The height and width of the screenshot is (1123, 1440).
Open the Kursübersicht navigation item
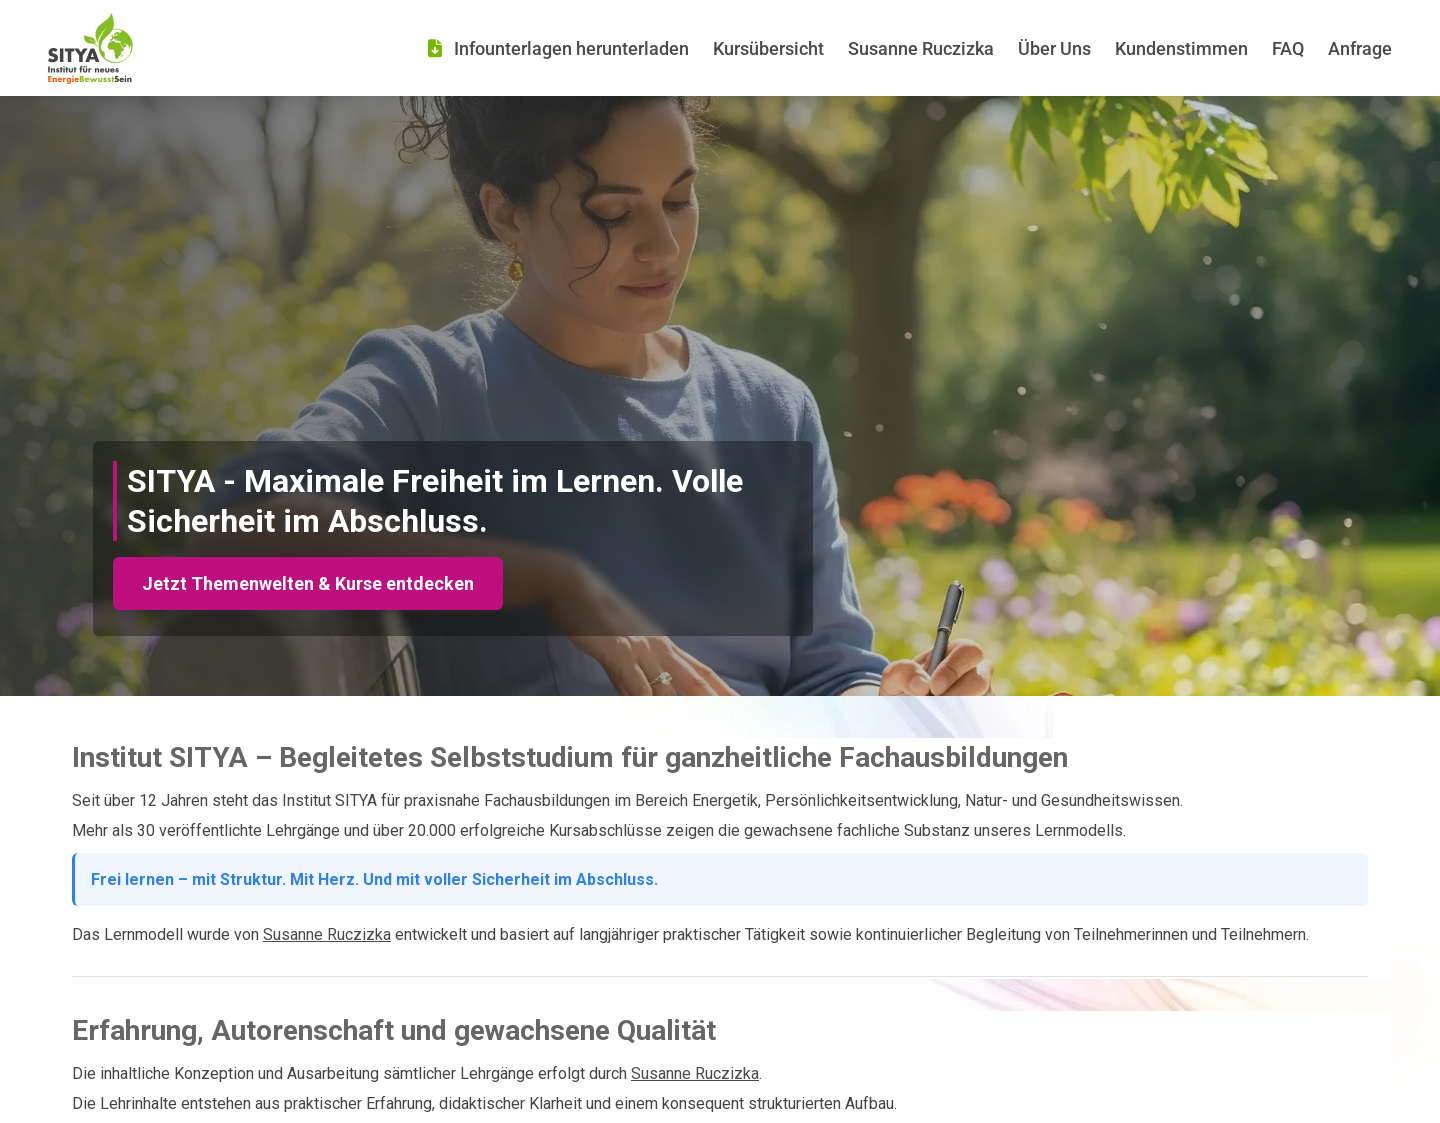pyautogui.click(x=768, y=49)
